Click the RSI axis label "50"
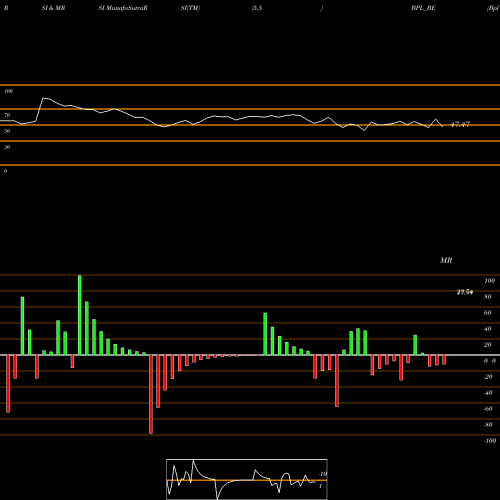 (x=7, y=131)
